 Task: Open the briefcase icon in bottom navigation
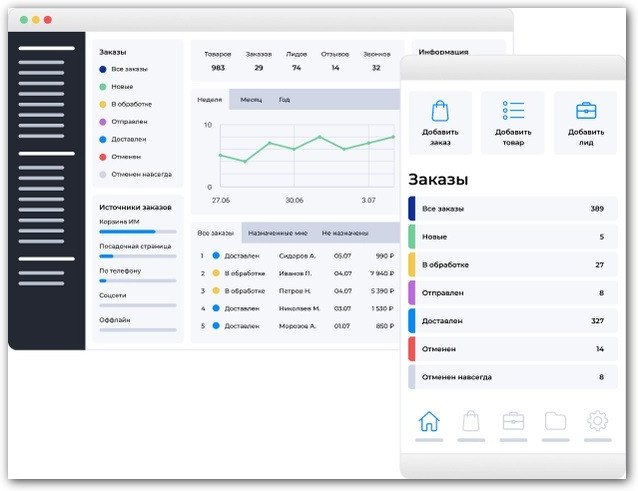coord(513,421)
